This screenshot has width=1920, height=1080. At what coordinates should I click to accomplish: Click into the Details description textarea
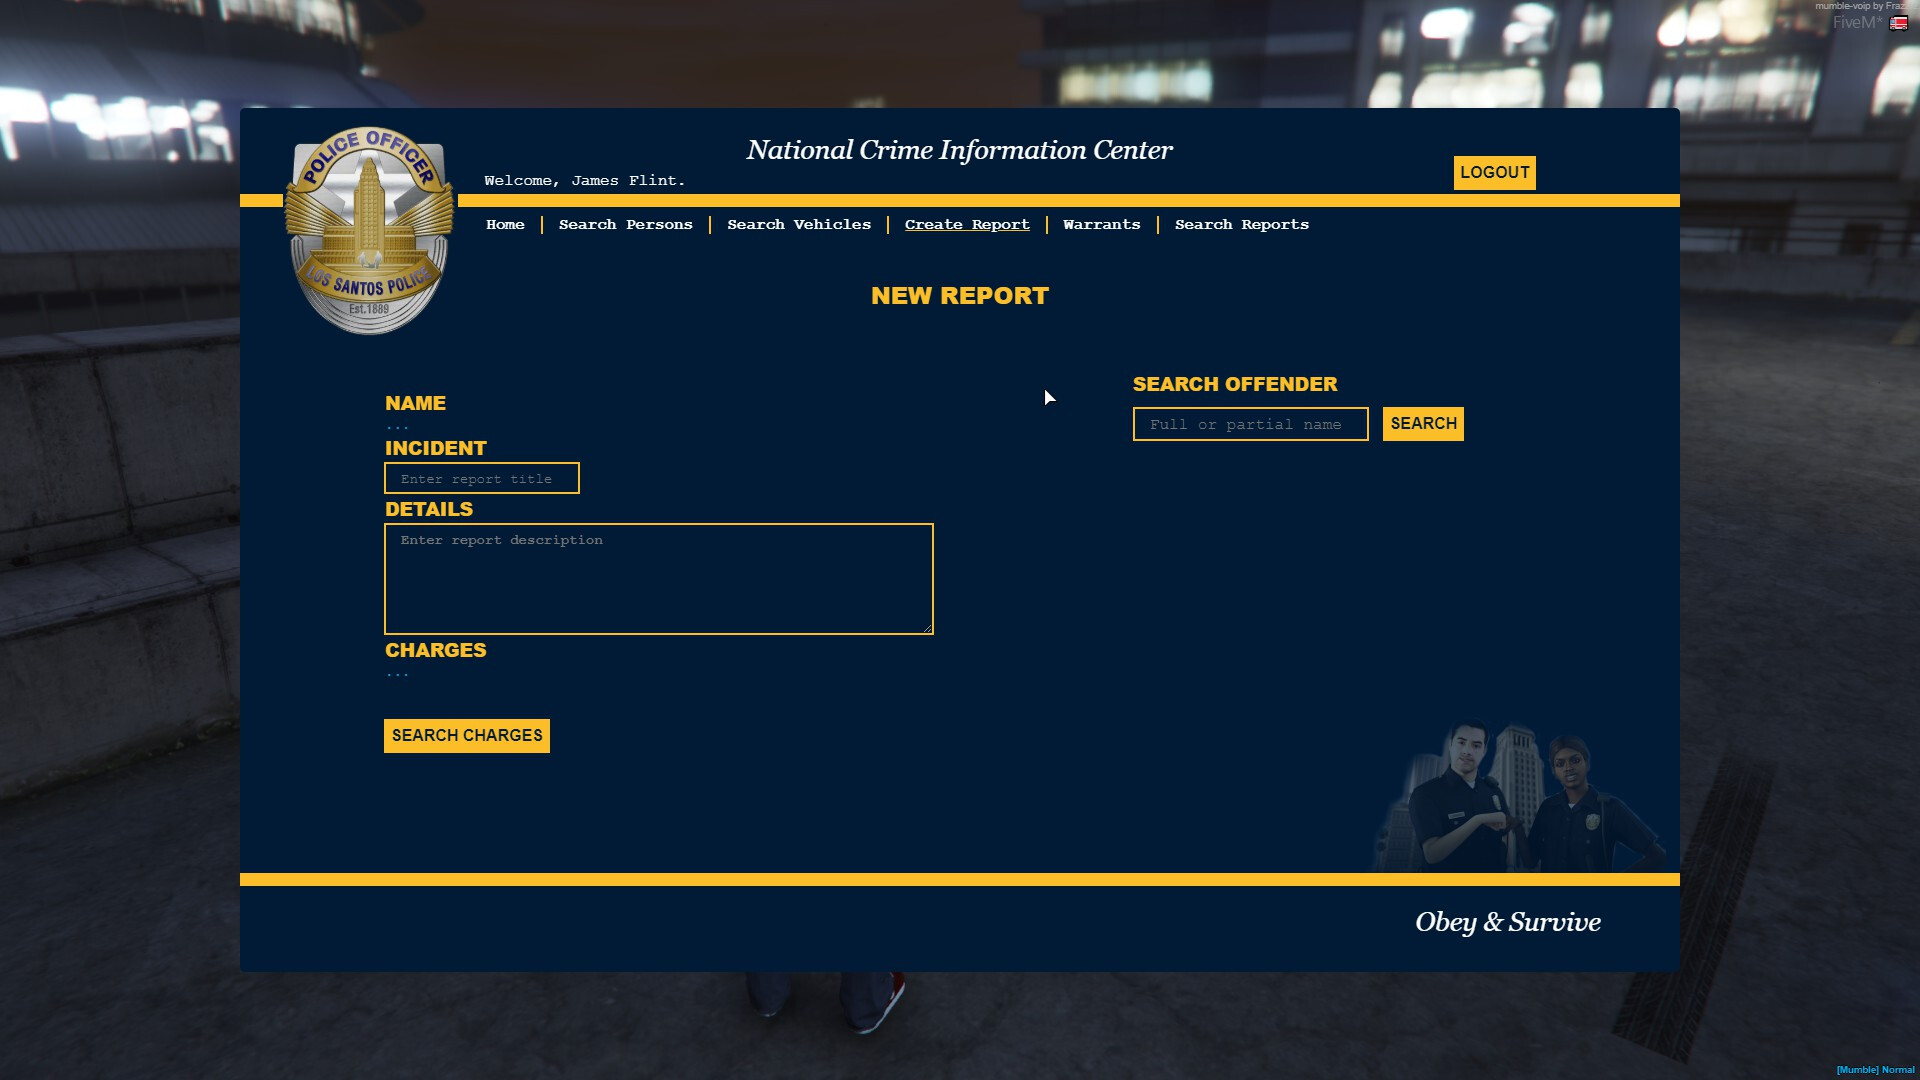click(x=658, y=579)
